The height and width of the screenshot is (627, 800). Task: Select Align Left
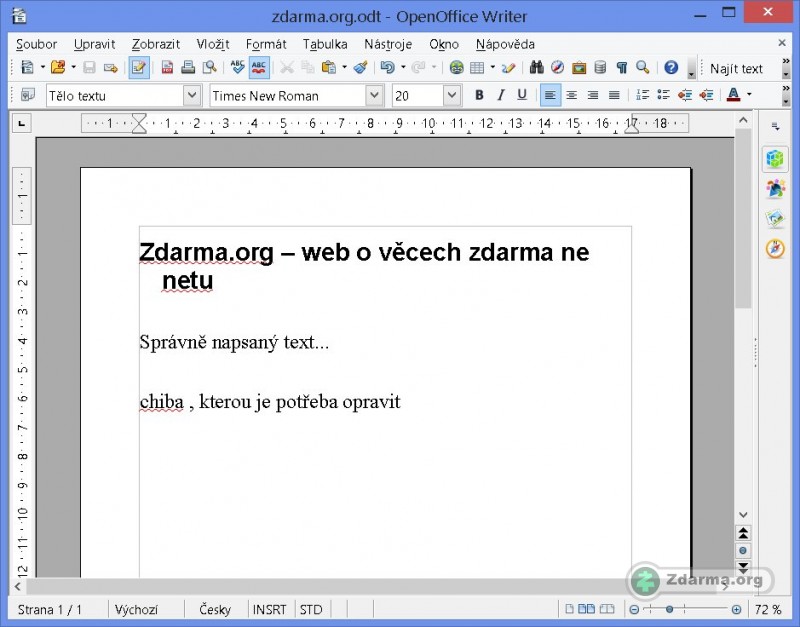550,95
